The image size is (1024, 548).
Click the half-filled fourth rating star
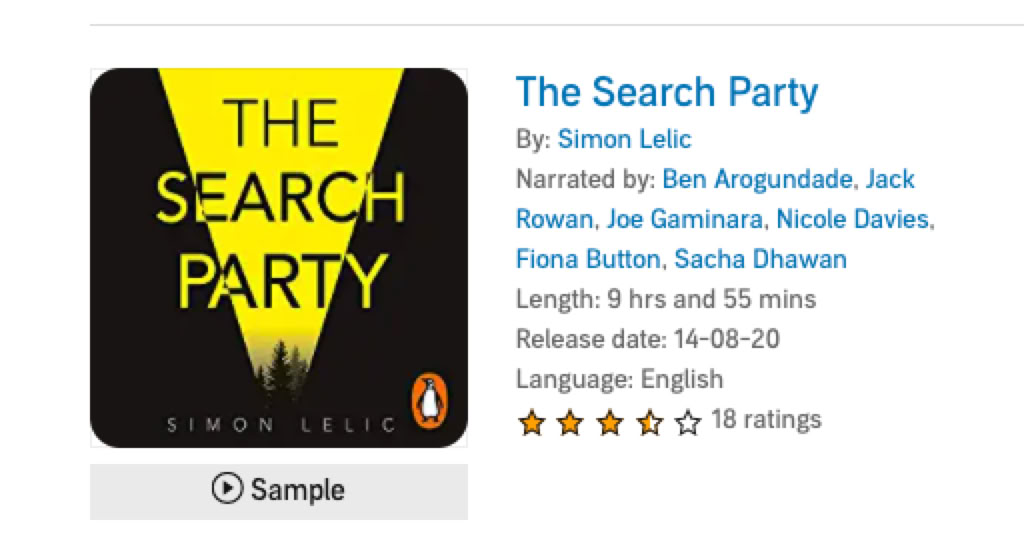point(649,423)
